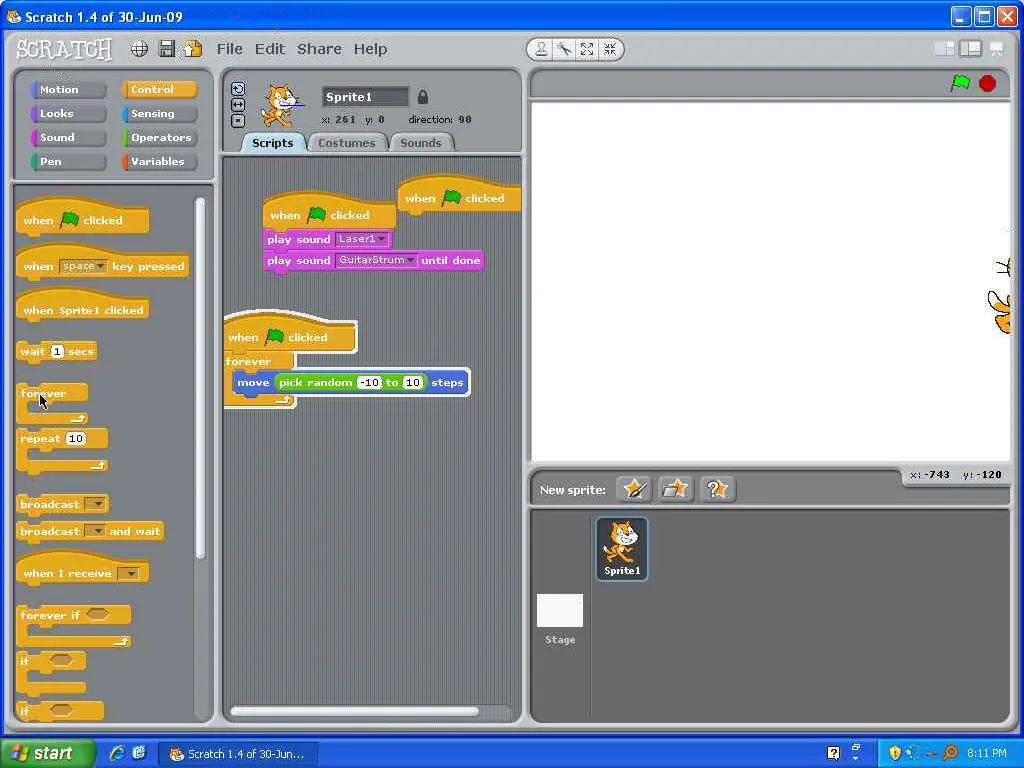The width and height of the screenshot is (1024, 768).
Task: Select the Shrink sprite tool
Action: pos(610,49)
